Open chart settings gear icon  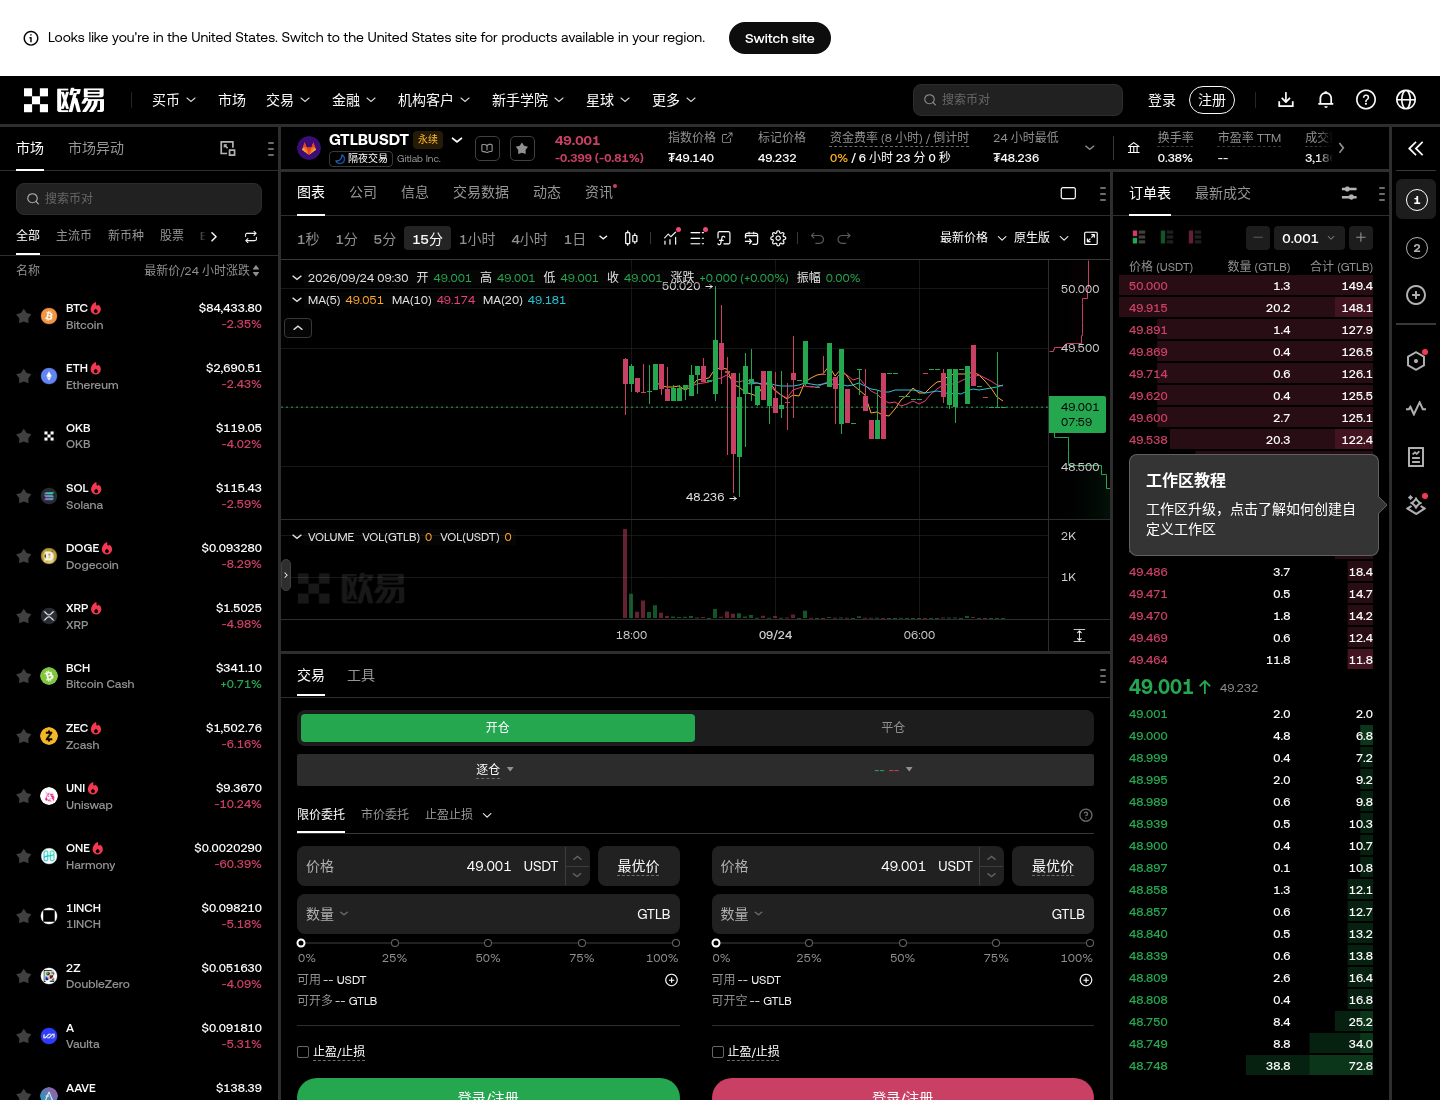pos(778,238)
